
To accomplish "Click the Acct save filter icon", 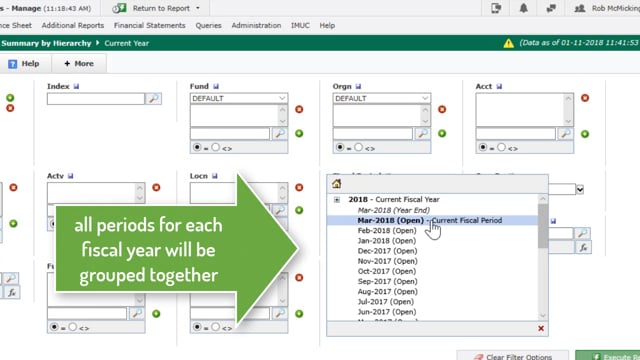I will click(x=499, y=87).
